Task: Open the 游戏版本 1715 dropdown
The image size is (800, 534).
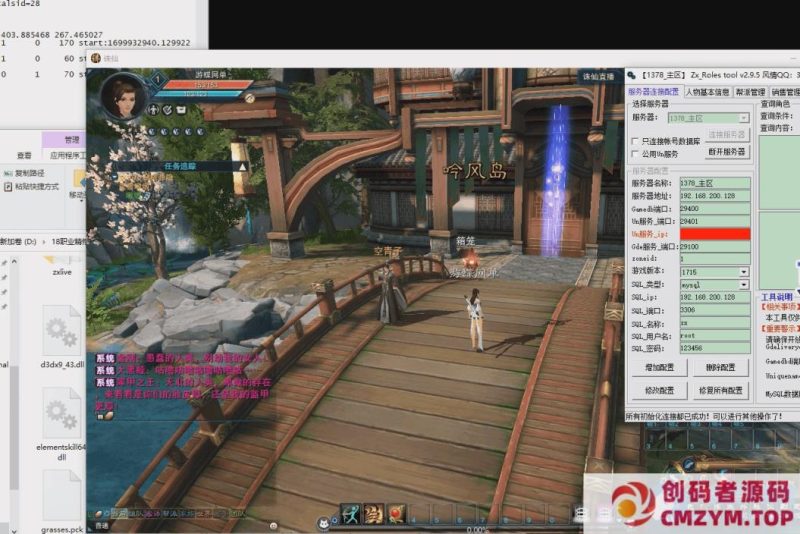Action: (744, 272)
